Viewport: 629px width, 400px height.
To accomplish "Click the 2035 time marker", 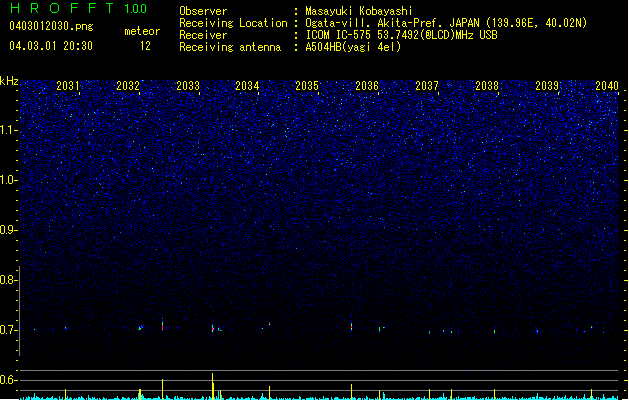I will (x=307, y=85).
